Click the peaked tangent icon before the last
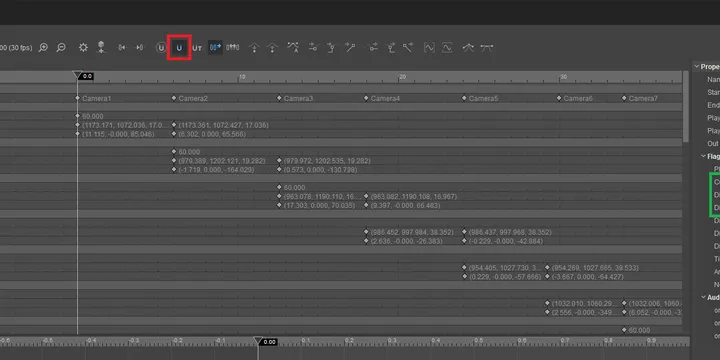 (468, 47)
